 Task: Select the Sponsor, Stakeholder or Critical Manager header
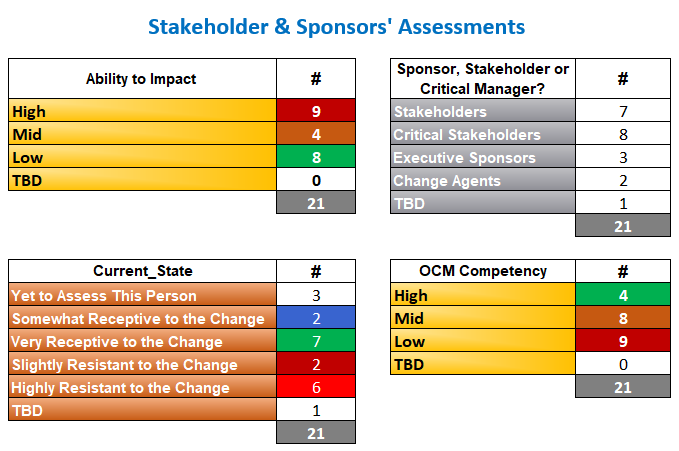tap(483, 79)
